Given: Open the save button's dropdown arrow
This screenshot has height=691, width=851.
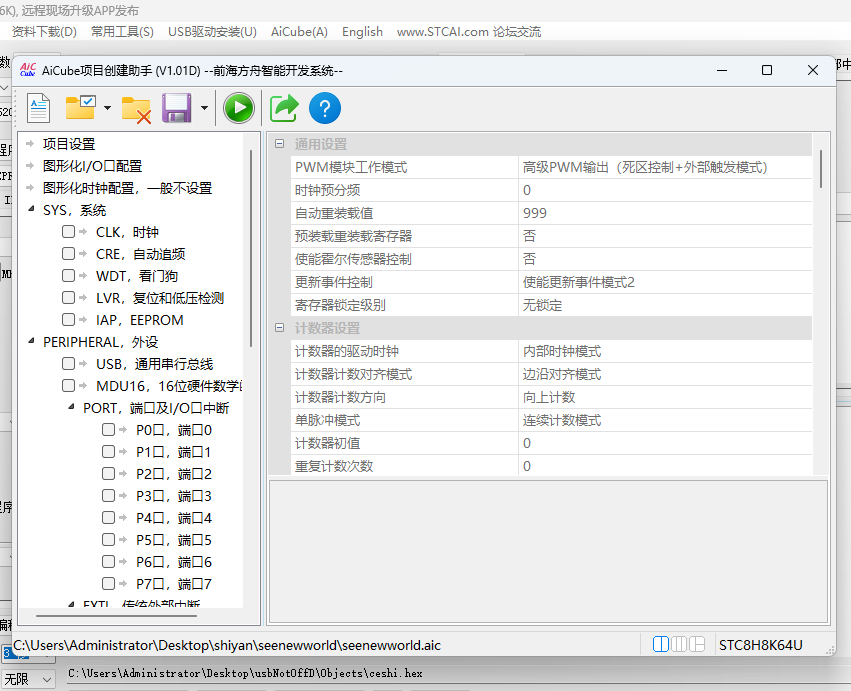Looking at the screenshot, I should 205,108.
